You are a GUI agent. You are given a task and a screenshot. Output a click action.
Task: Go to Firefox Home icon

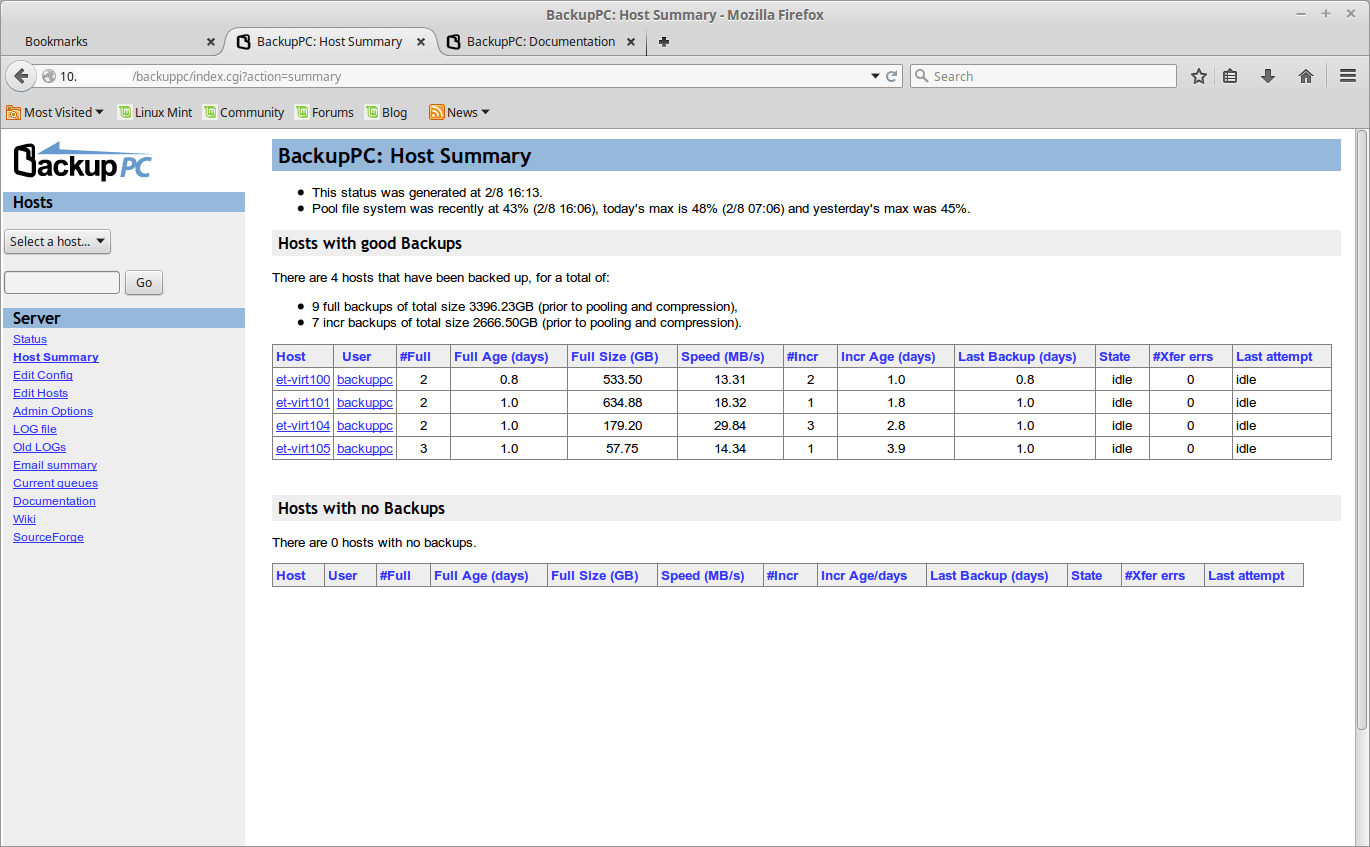(x=1306, y=76)
